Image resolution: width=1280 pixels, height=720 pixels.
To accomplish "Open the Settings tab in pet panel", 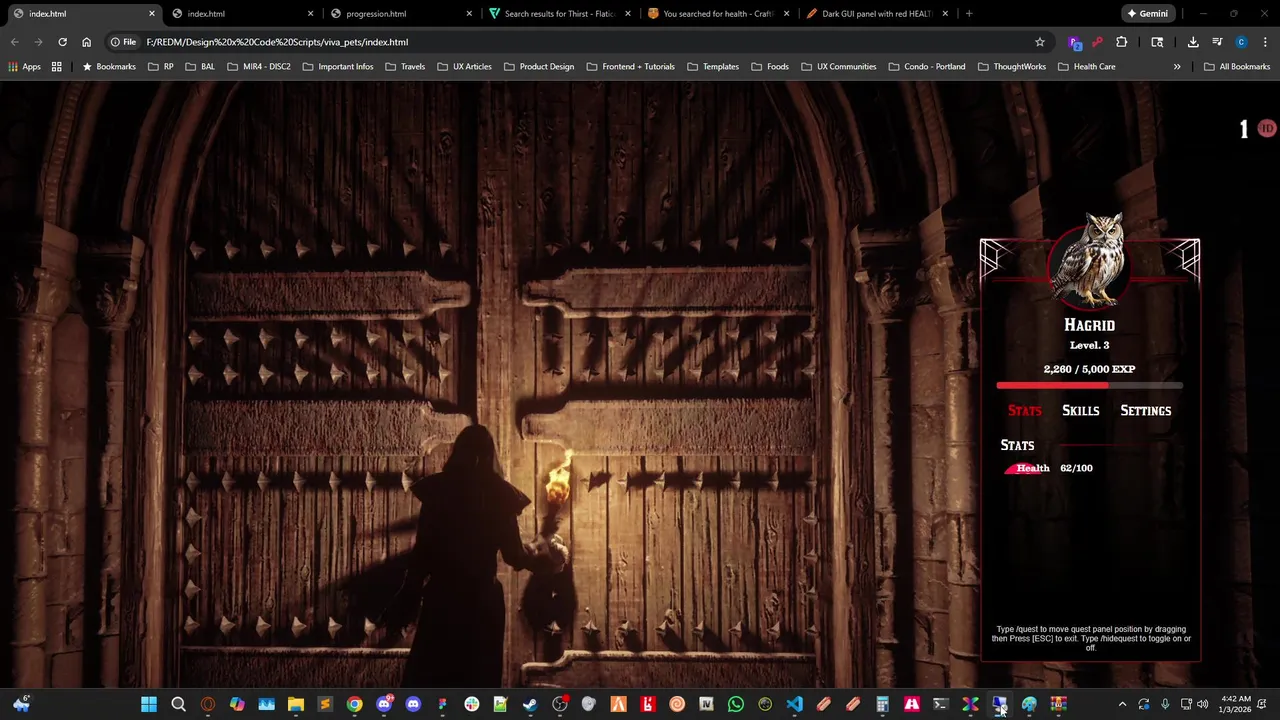I will 1145,411.
